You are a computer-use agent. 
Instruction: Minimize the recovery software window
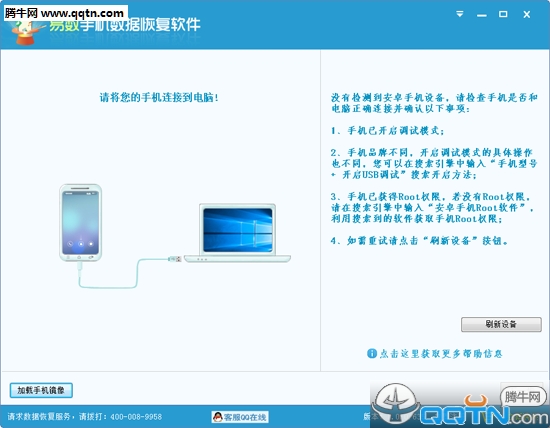(x=482, y=15)
